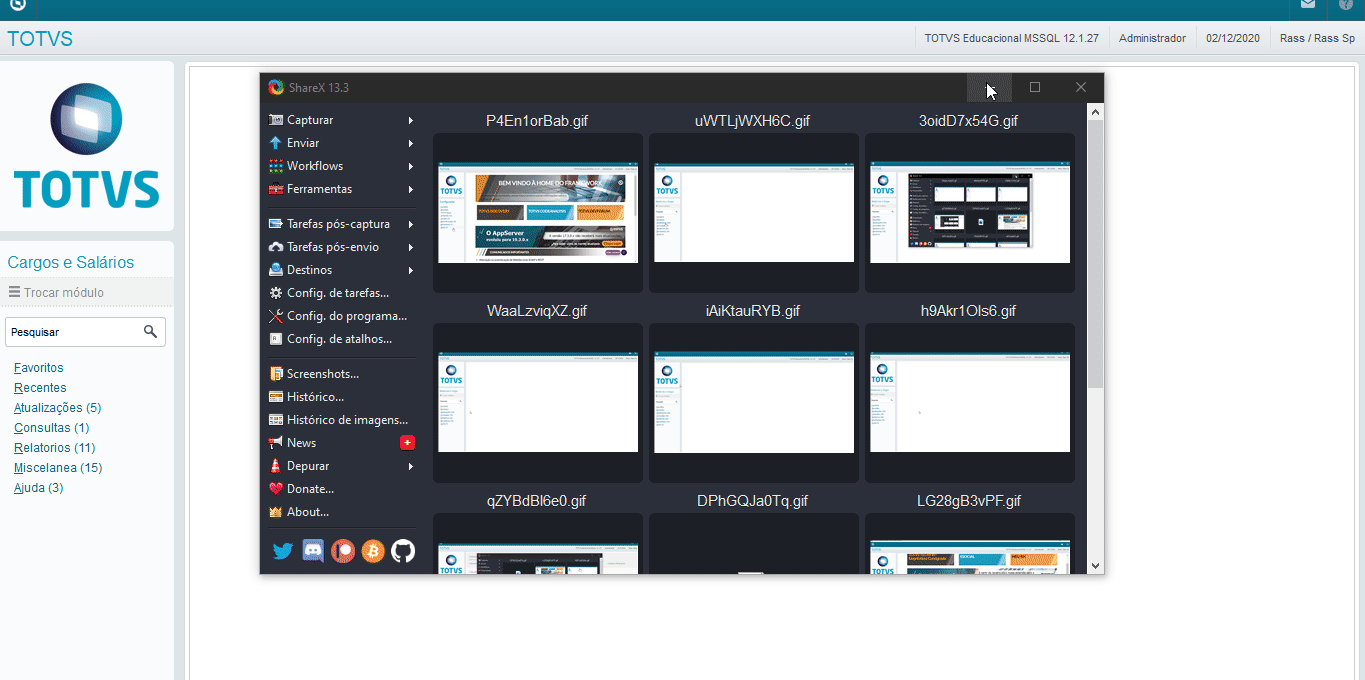Click the Rass / Rass Sp label
The width and height of the screenshot is (1365, 680).
(x=1317, y=38)
